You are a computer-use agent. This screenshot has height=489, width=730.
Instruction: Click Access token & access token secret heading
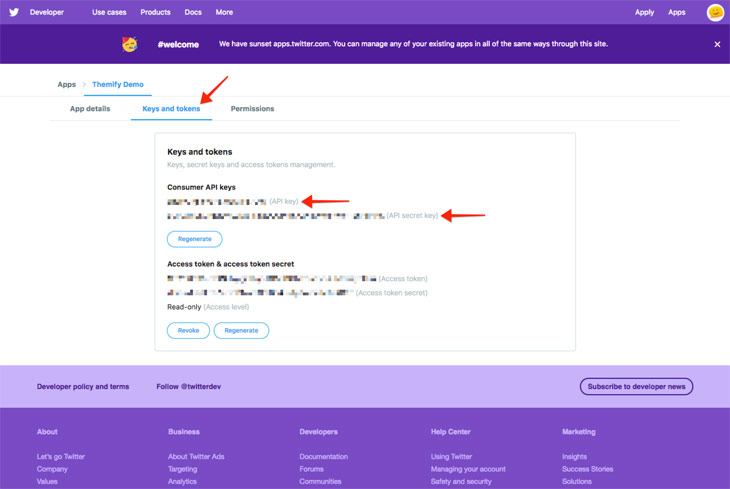tap(230, 264)
